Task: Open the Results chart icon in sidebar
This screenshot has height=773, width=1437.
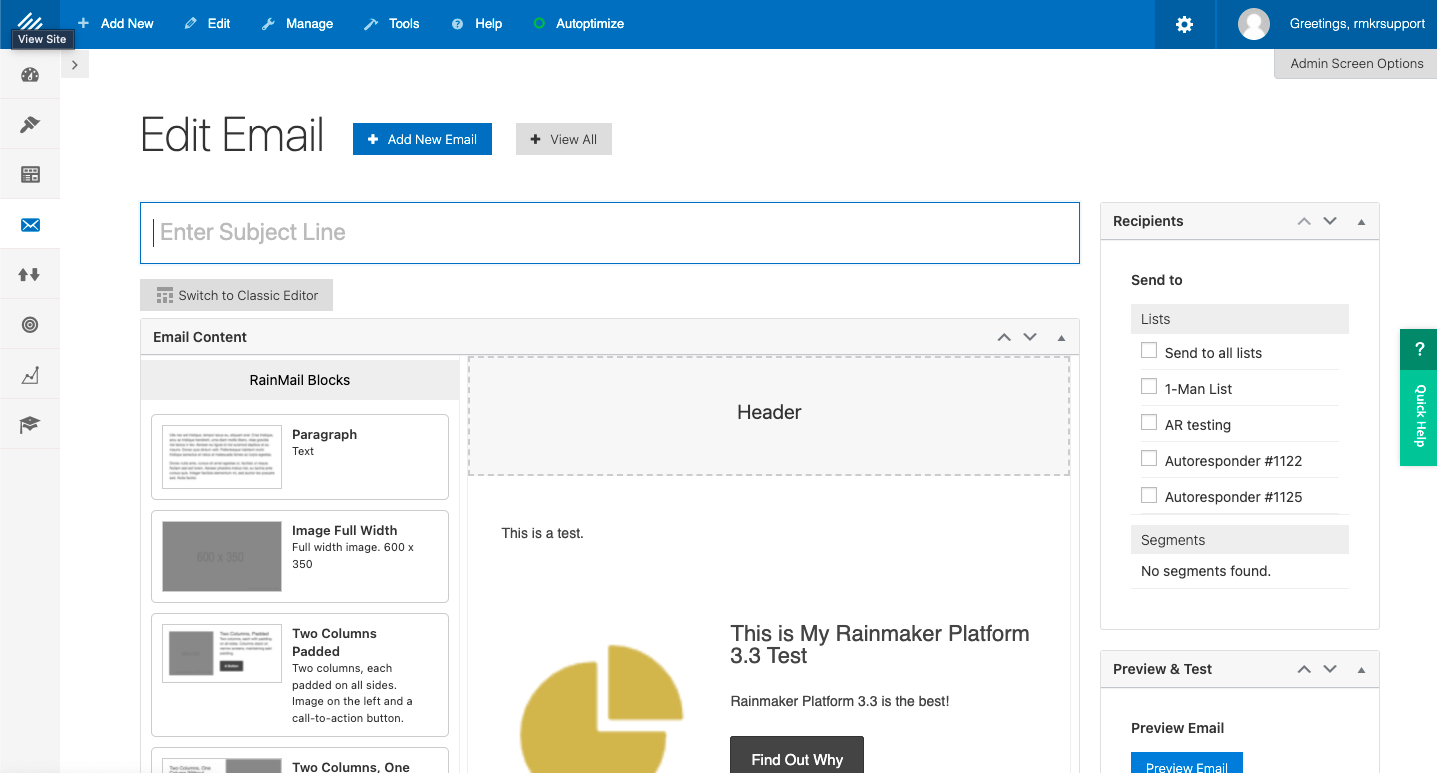Action: 29,373
